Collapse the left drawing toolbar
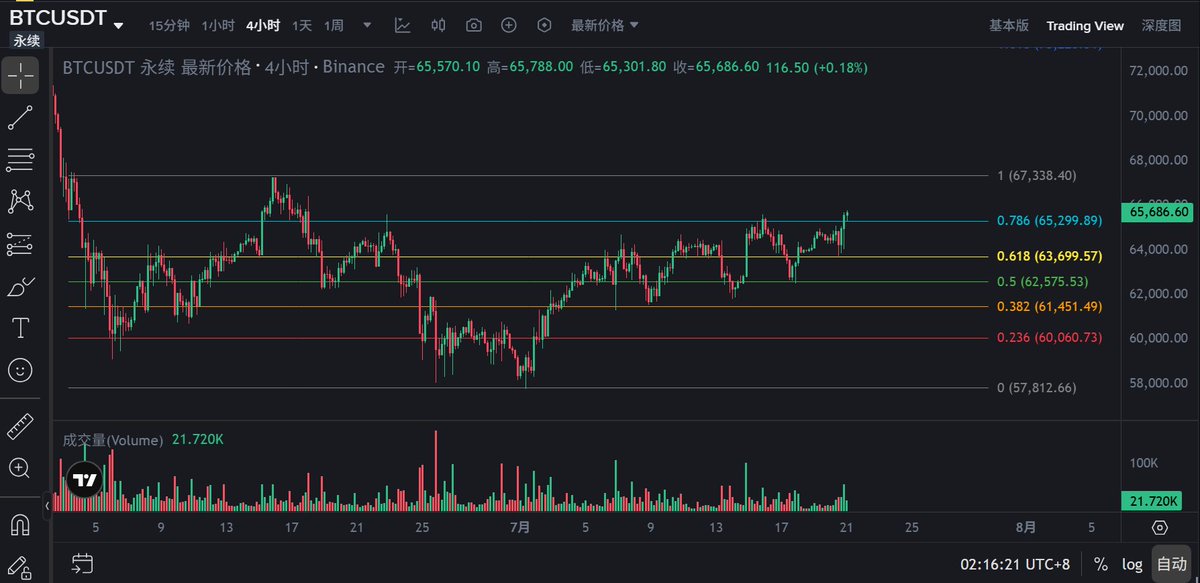Image resolution: width=1200 pixels, height=583 pixels. click(47, 507)
